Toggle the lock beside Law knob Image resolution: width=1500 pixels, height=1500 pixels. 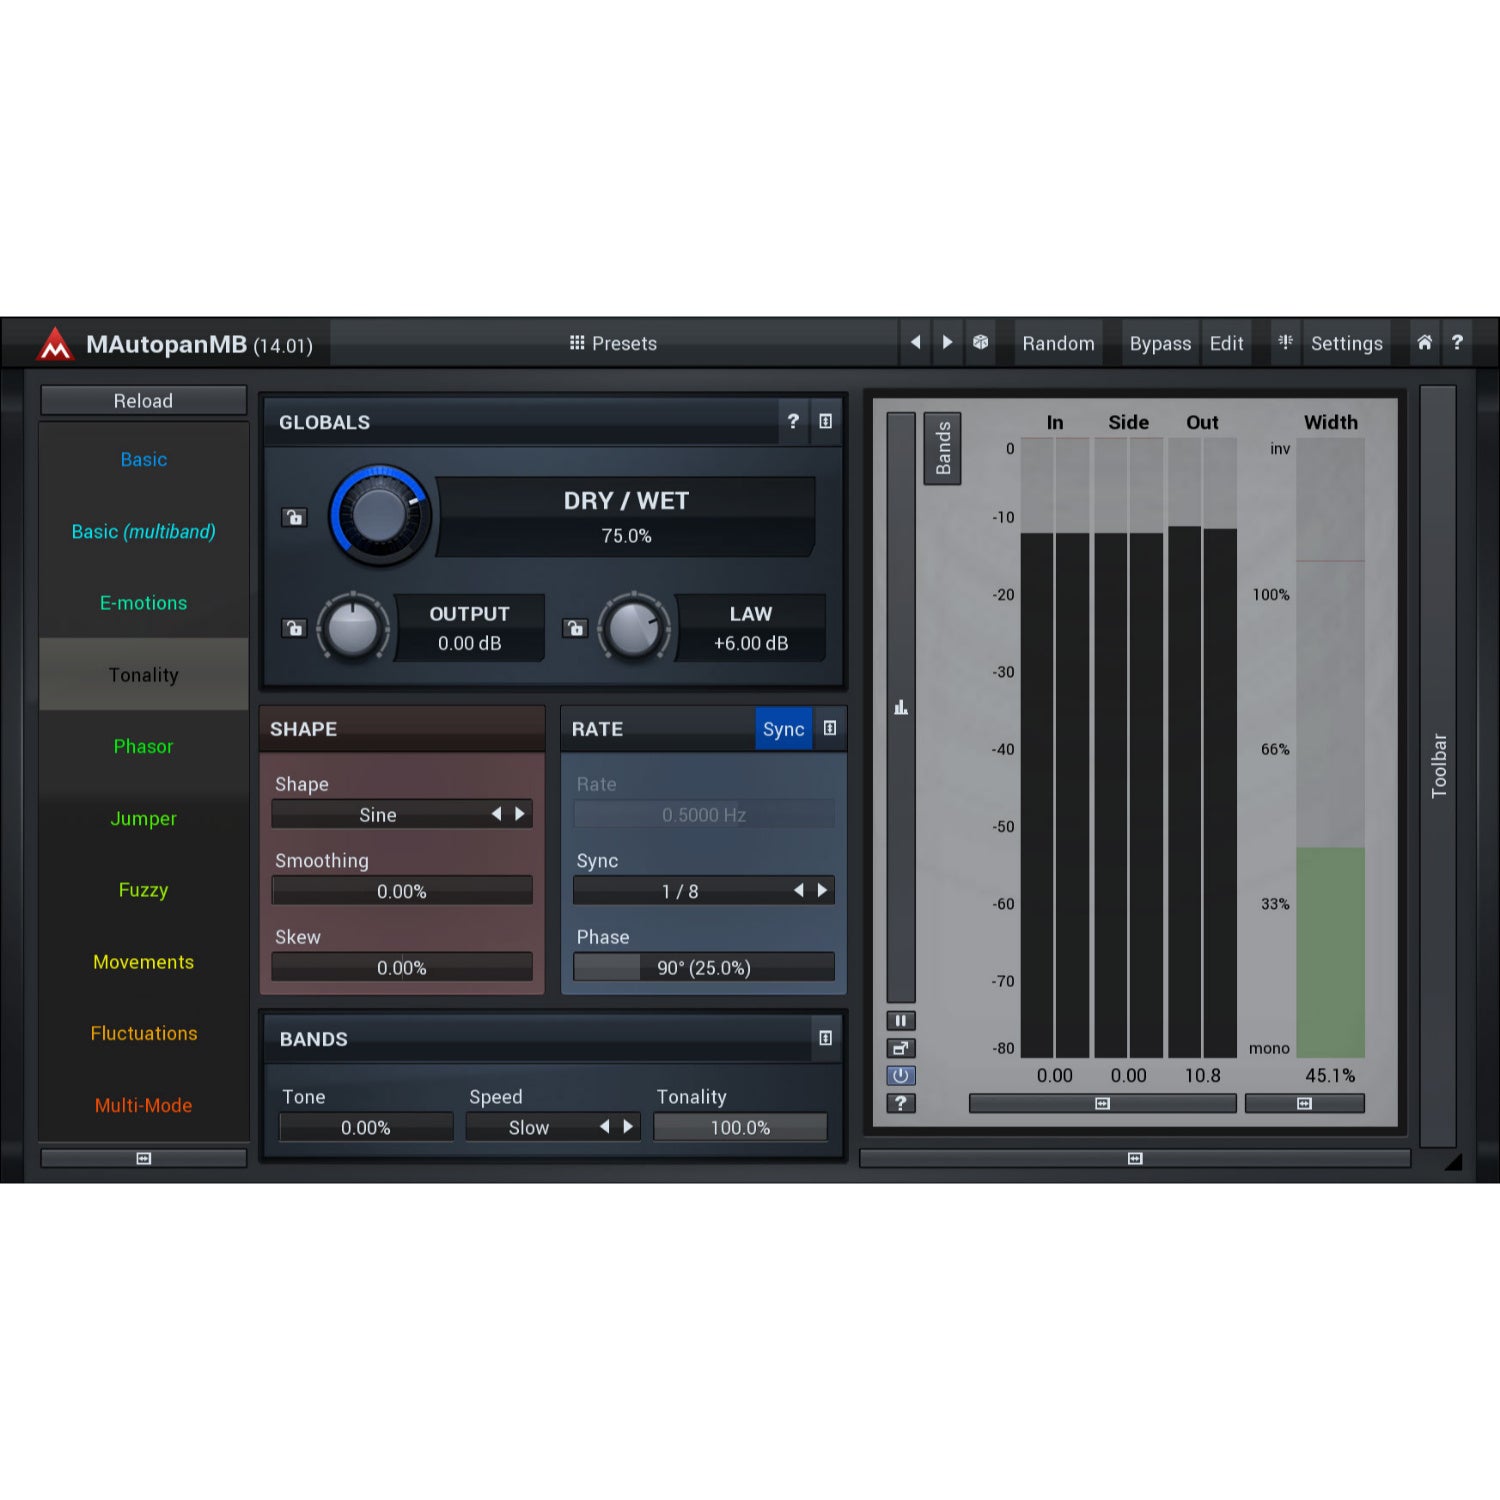(575, 628)
